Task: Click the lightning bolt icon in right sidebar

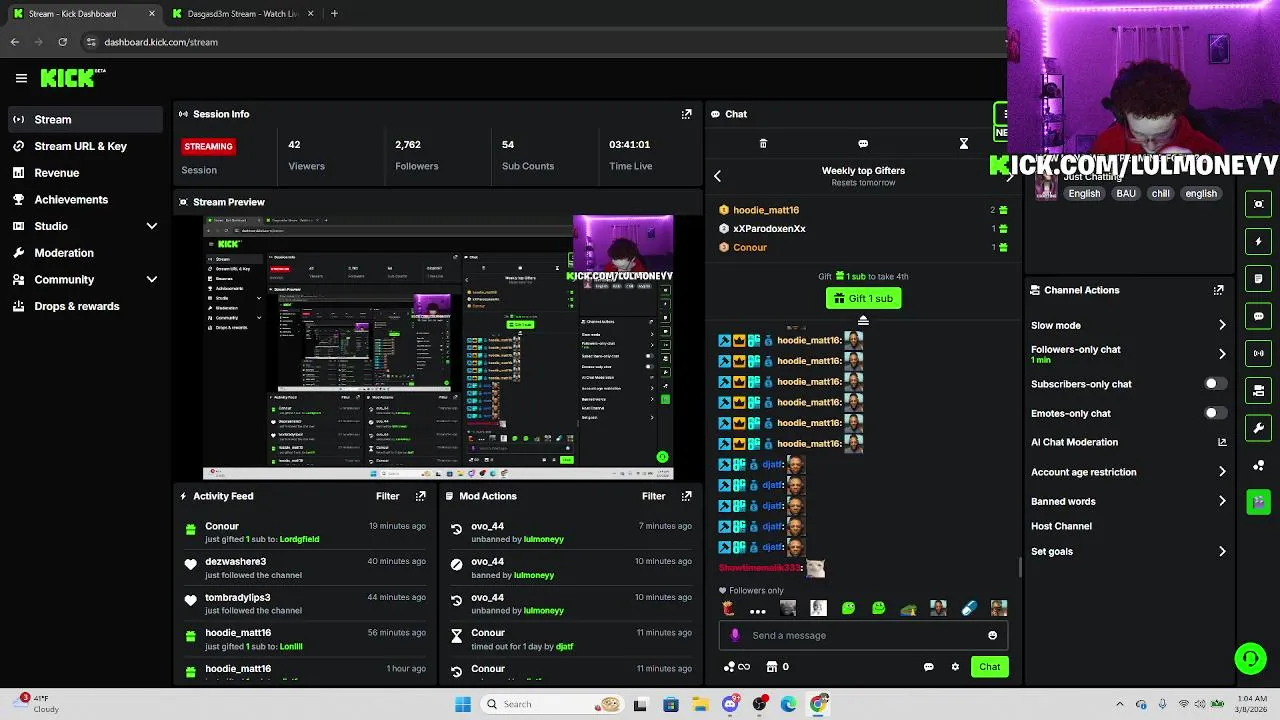Action: (1259, 241)
